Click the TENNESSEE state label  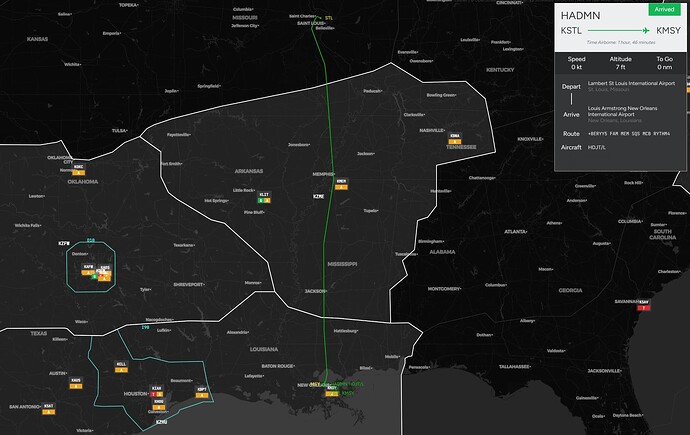[461, 147]
